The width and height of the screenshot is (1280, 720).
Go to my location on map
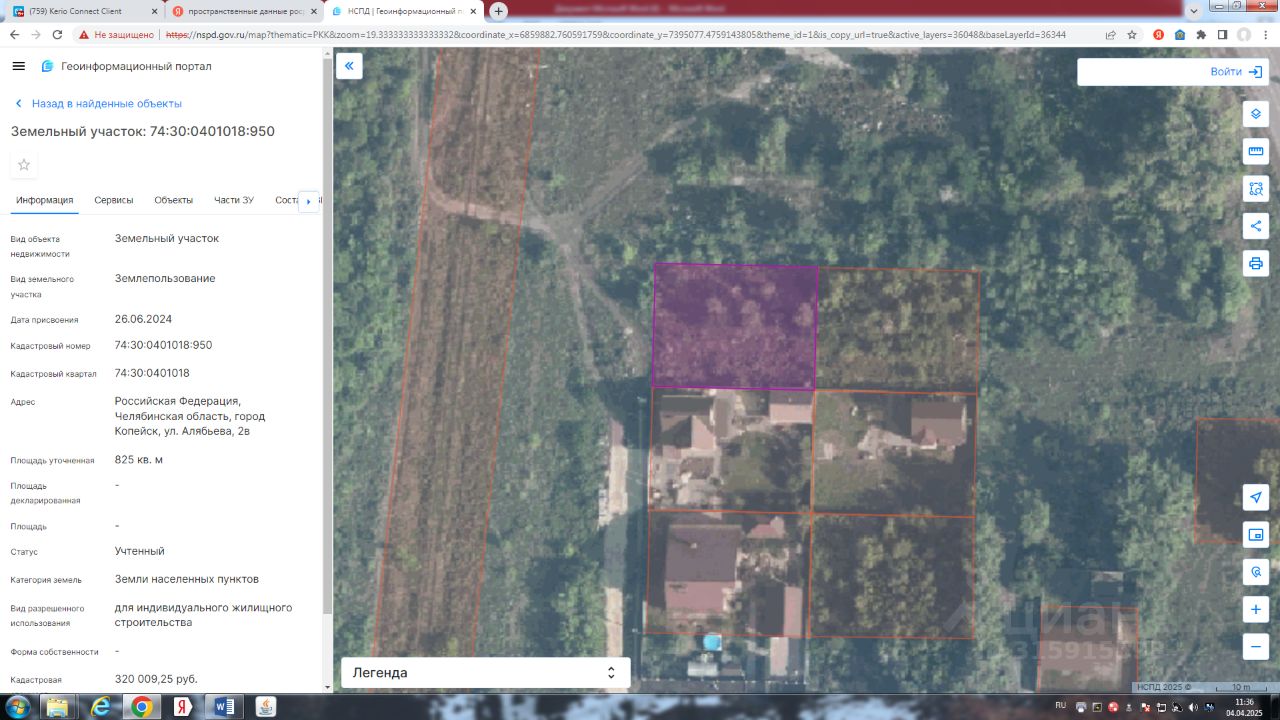coord(1255,497)
